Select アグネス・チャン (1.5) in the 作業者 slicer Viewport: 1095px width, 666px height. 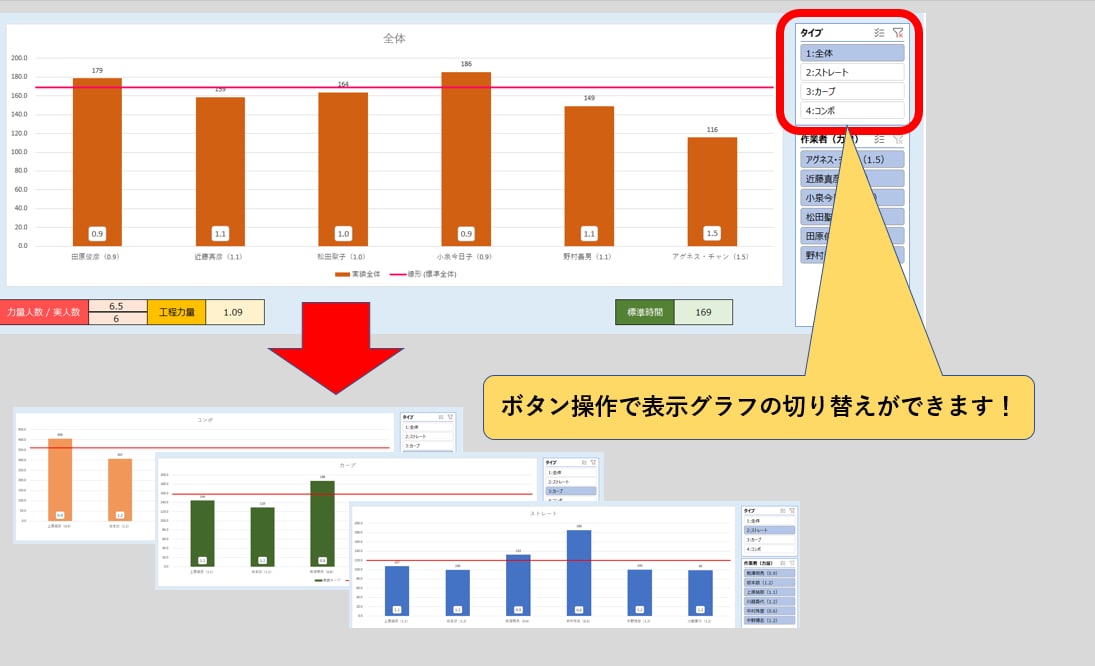(852, 159)
